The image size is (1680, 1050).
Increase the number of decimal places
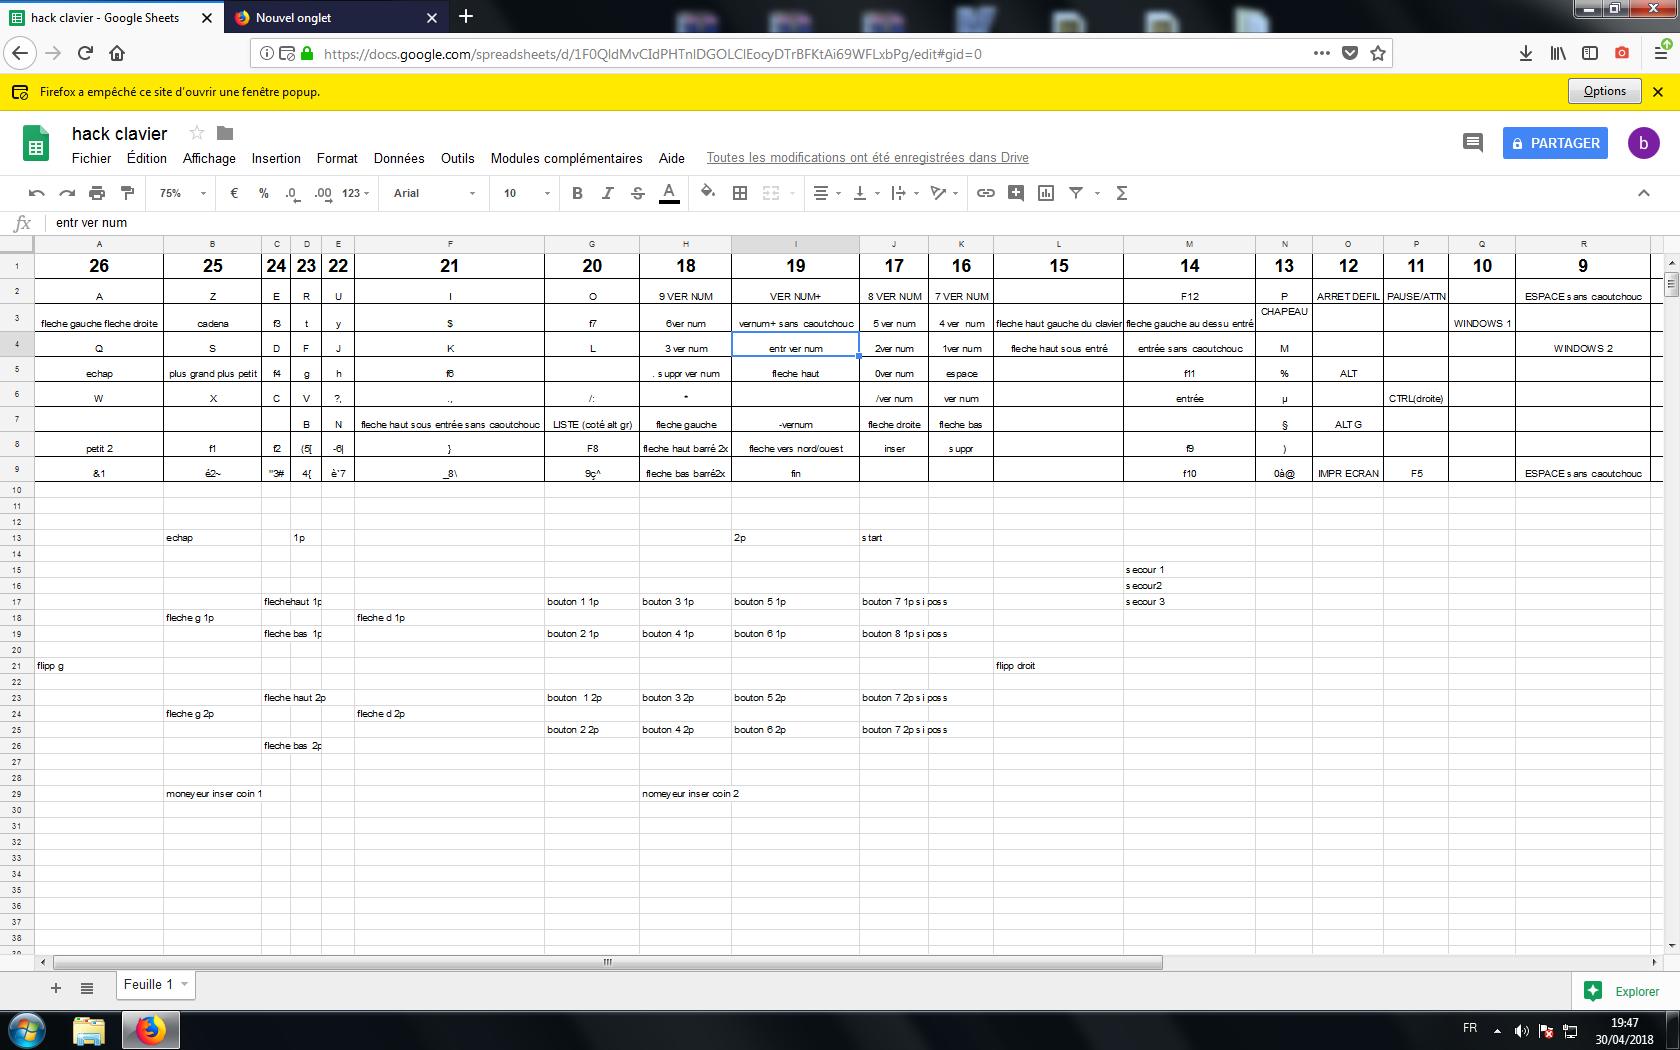click(322, 193)
